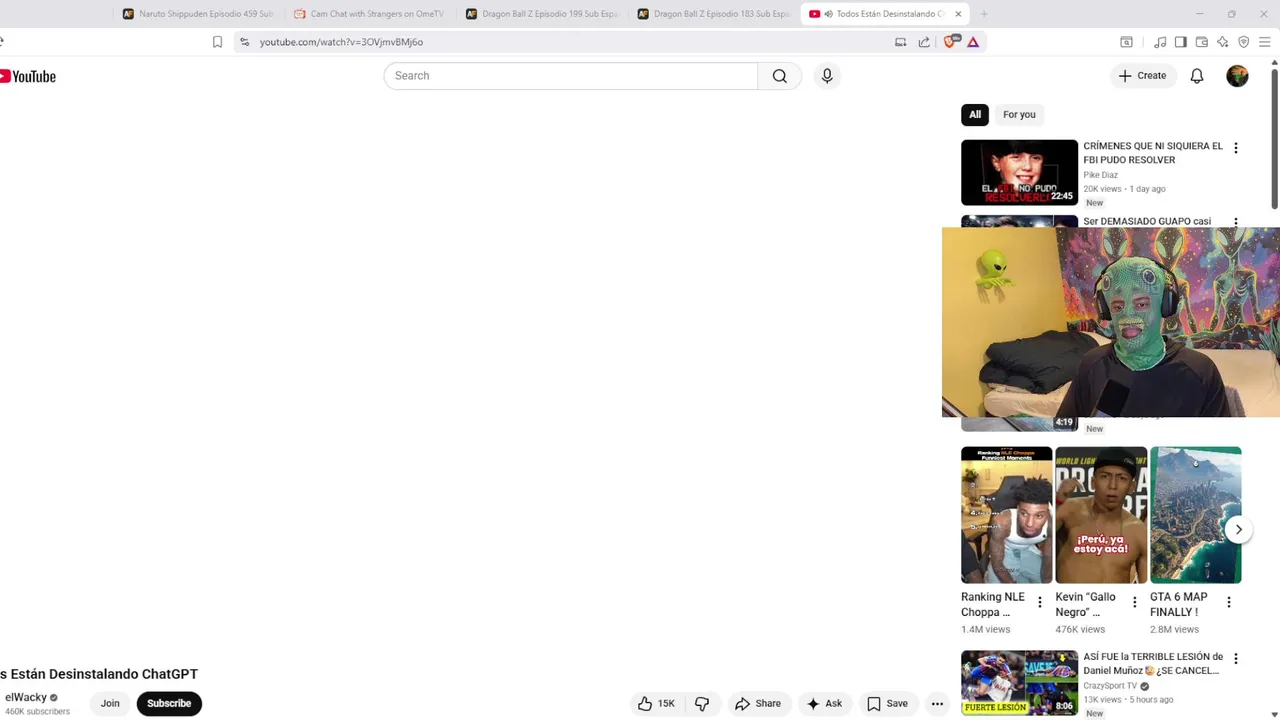Click the Ask button
This screenshot has width=1280, height=720.
tap(824, 704)
